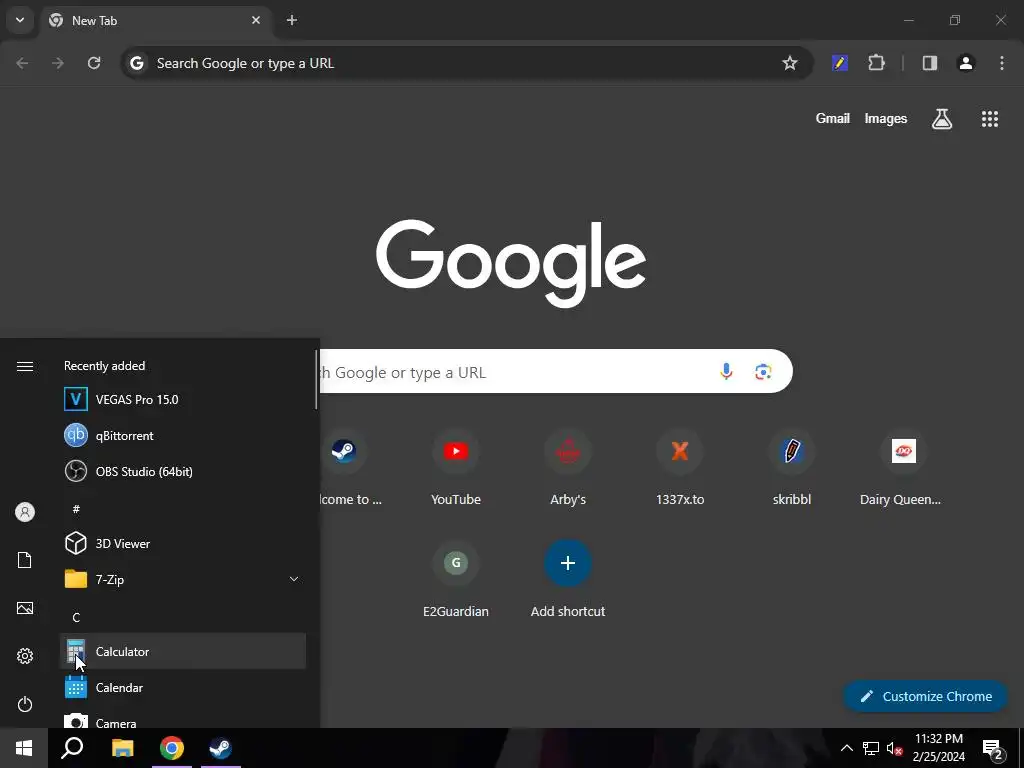This screenshot has height=768, width=1024.
Task: Close the New Tab tab
Action: click(x=256, y=20)
